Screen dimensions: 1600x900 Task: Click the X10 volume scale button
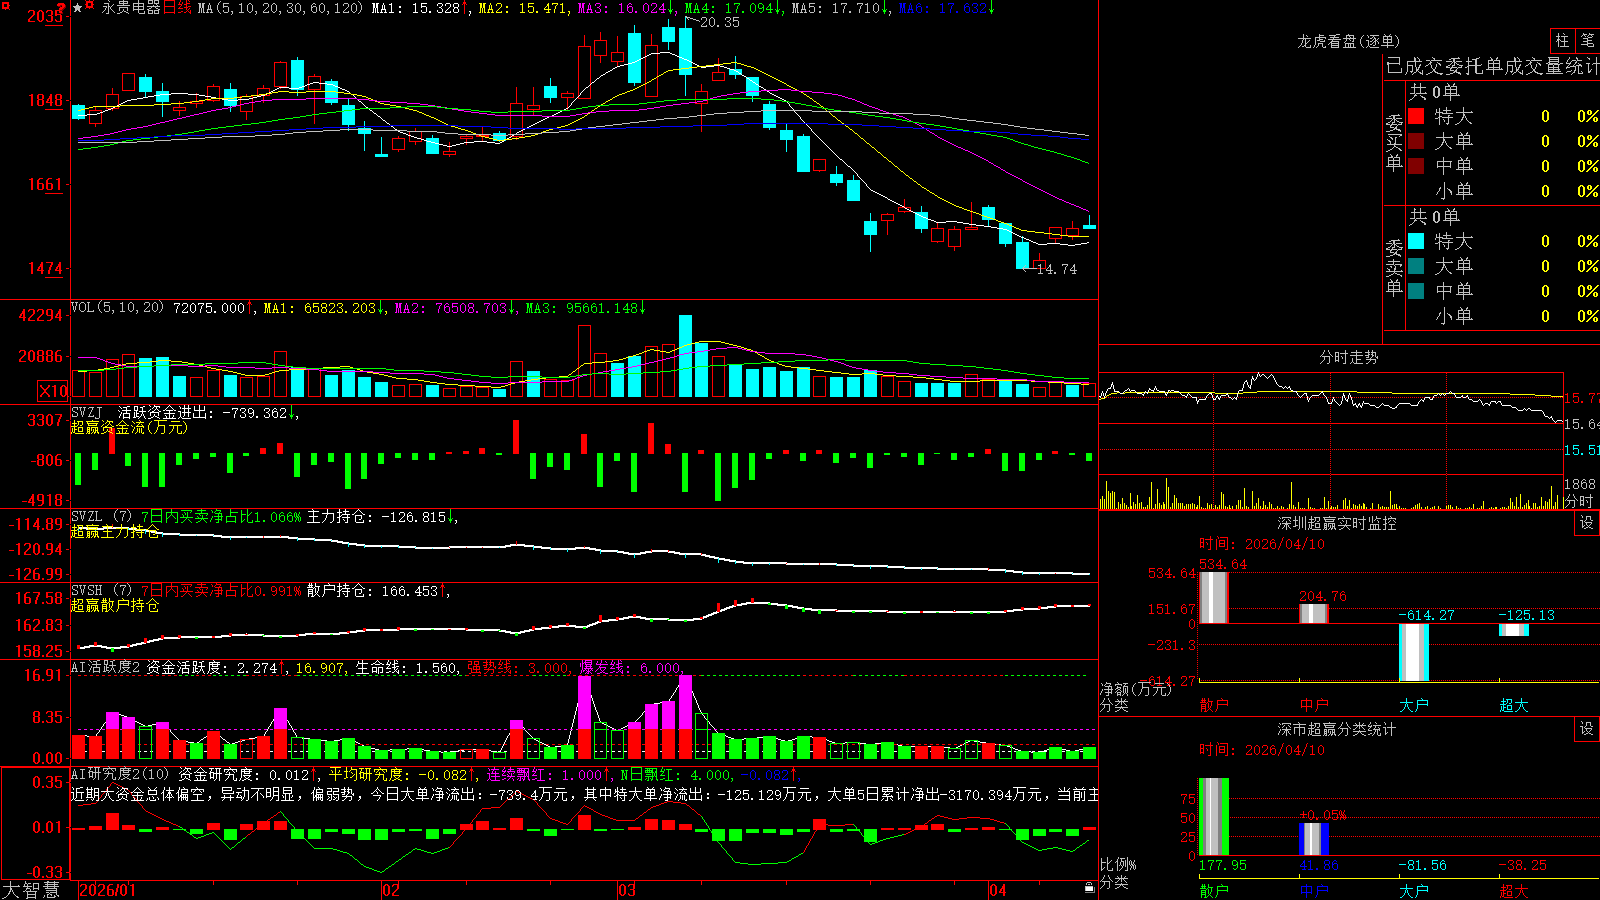tap(53, 391)
